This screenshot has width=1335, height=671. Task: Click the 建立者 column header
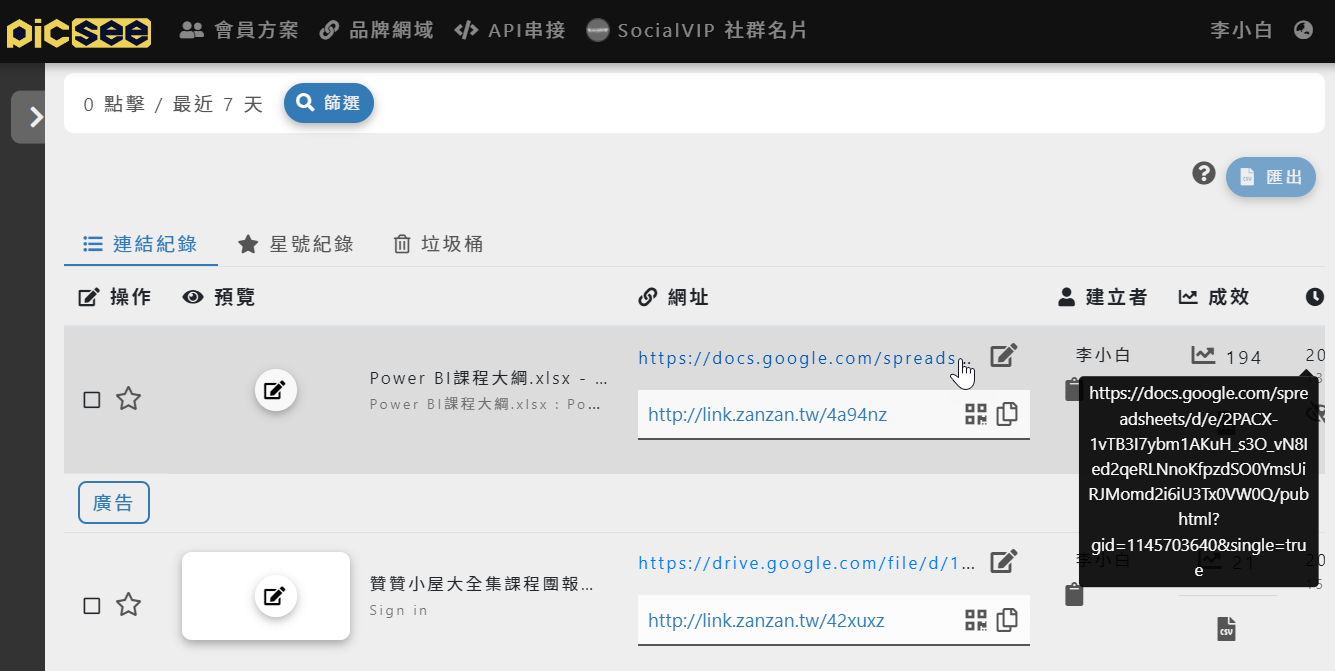(x=1103, y=297)
